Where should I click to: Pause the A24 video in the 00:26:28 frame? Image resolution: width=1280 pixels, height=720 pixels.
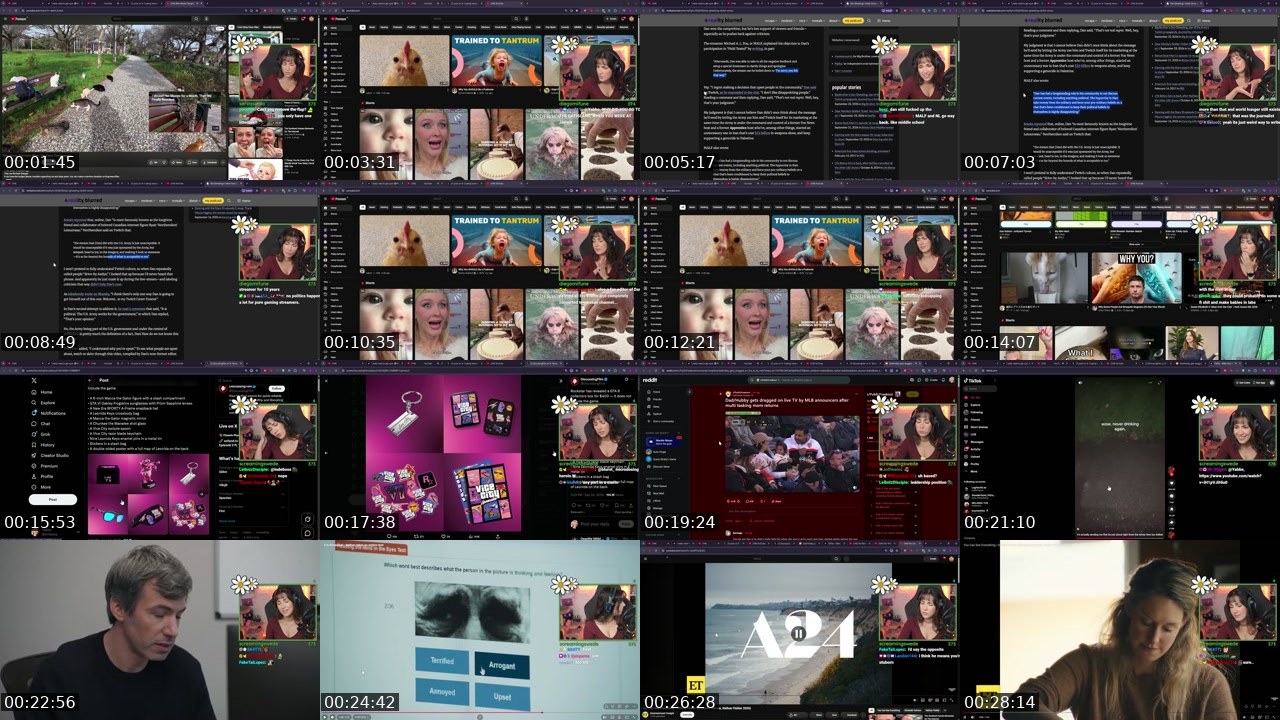798,633
